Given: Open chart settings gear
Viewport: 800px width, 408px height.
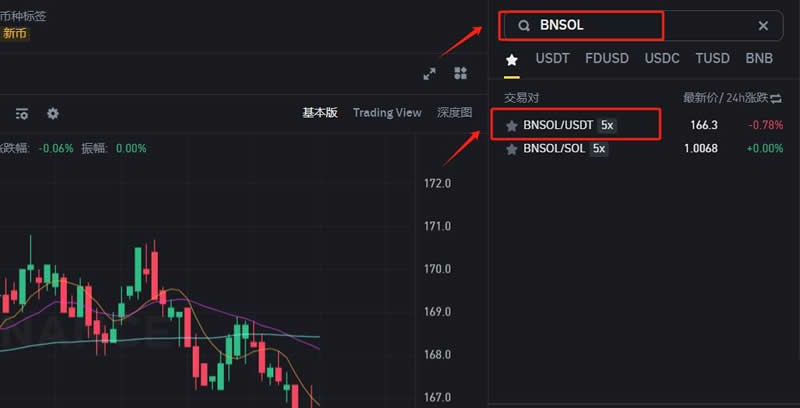Looking at the screenshot, I should tap(53, 114).
